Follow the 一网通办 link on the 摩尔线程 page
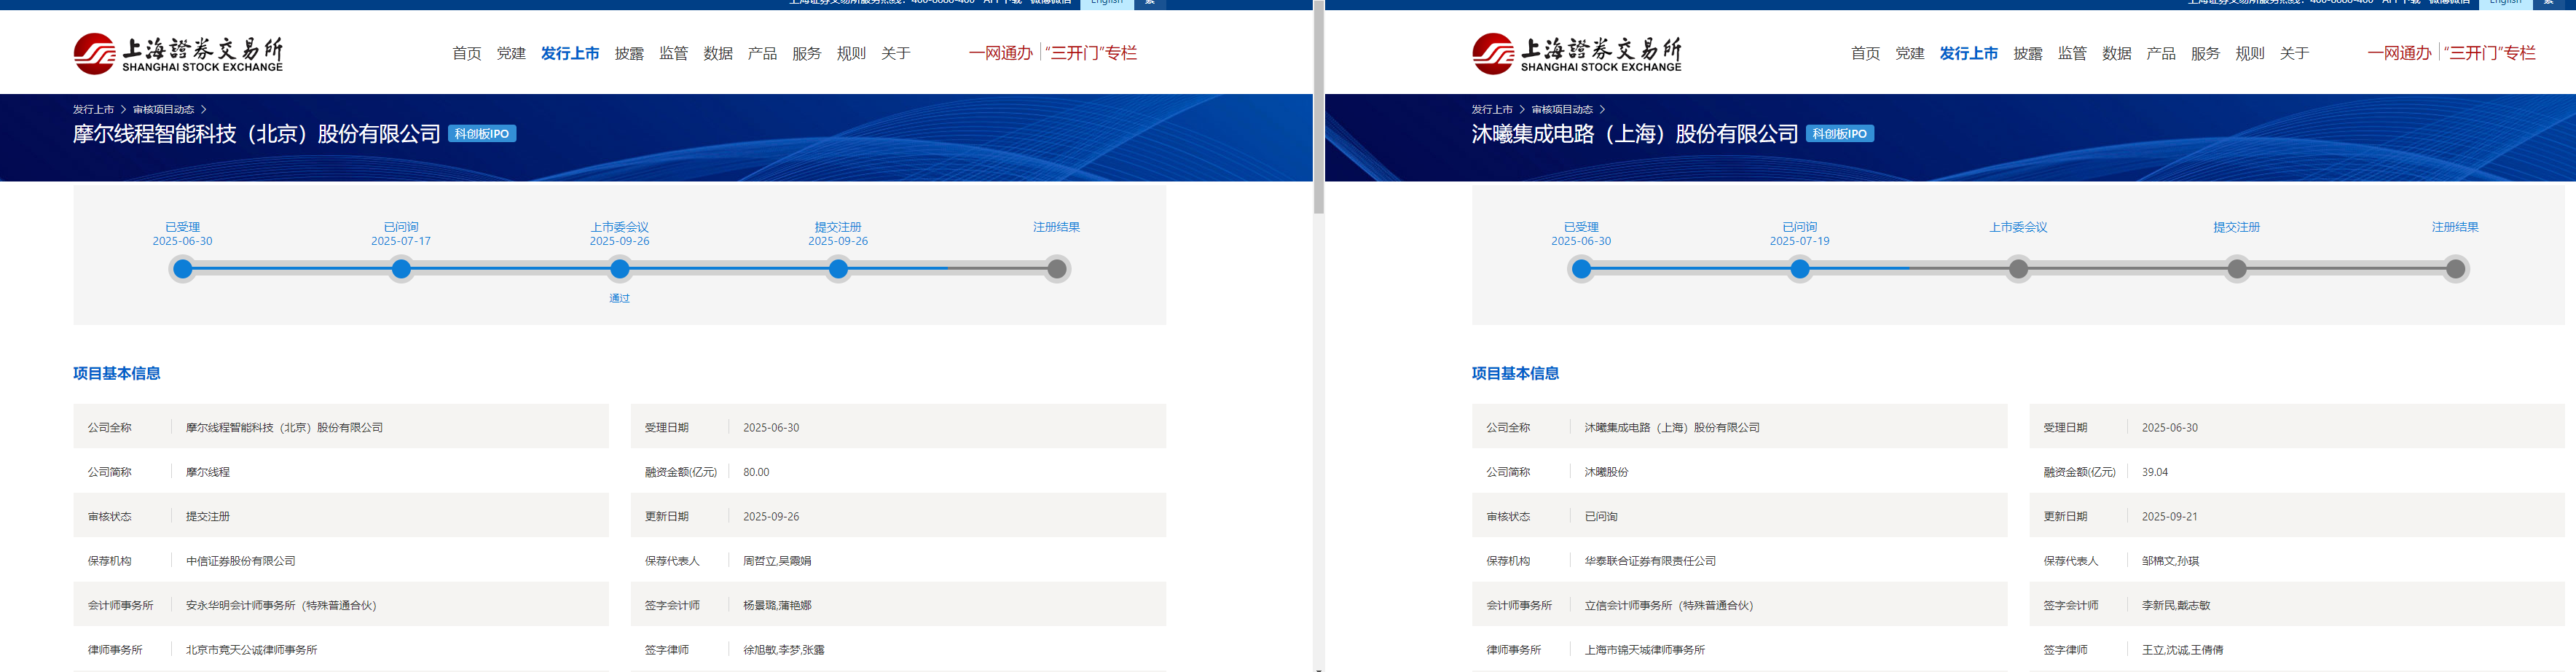The height and width of the screenshot is (672, 2576). (1001, 53)
